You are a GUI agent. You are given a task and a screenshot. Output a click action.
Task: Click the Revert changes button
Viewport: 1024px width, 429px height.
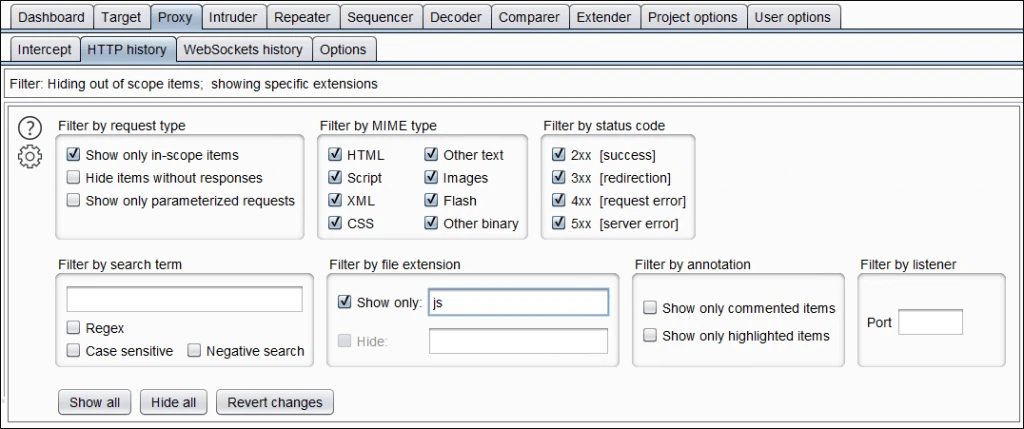[x=275, y=402]
